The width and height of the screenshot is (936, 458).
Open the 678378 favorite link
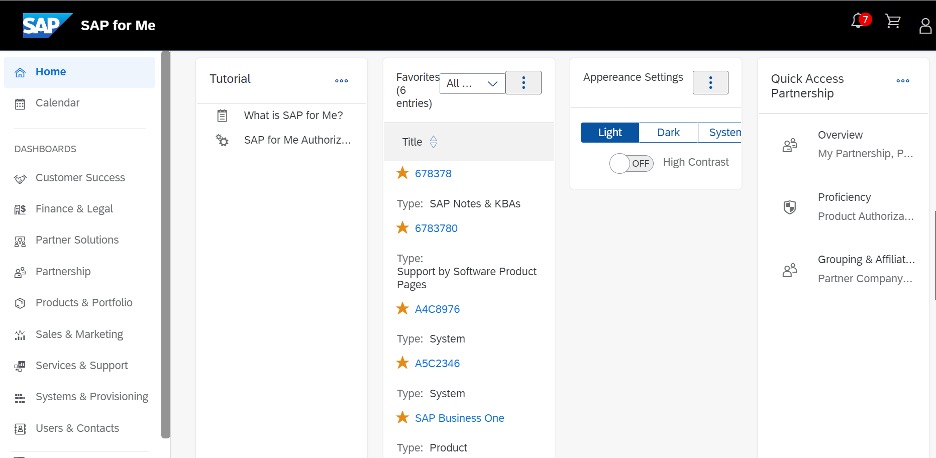click(433, 174)
